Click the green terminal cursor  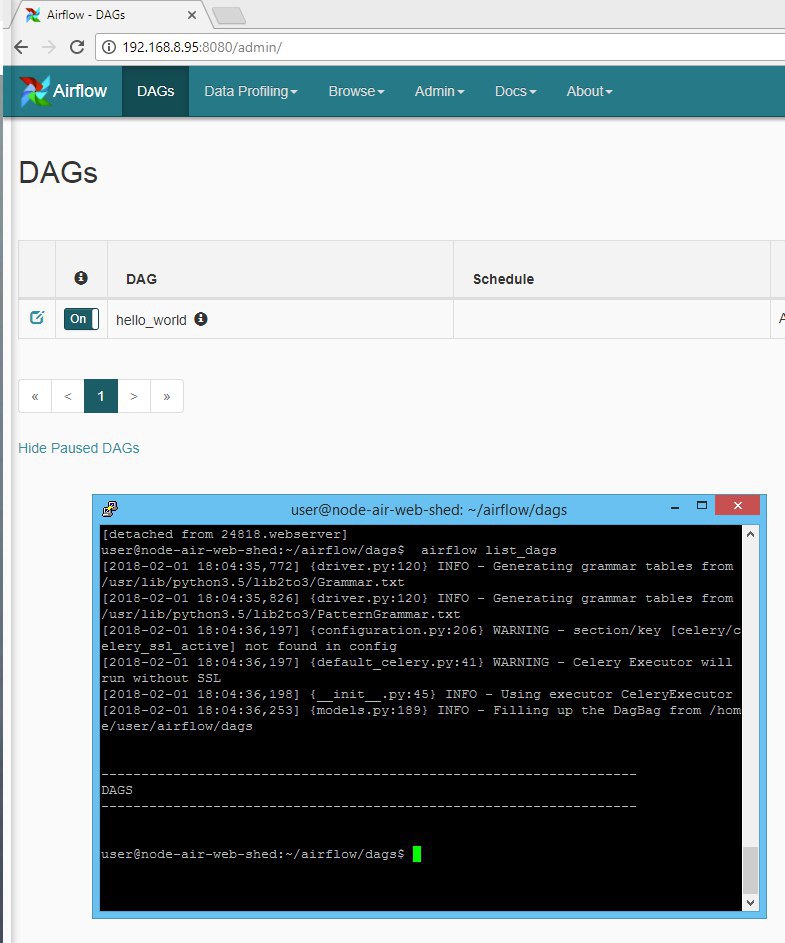tap(417, 854)
